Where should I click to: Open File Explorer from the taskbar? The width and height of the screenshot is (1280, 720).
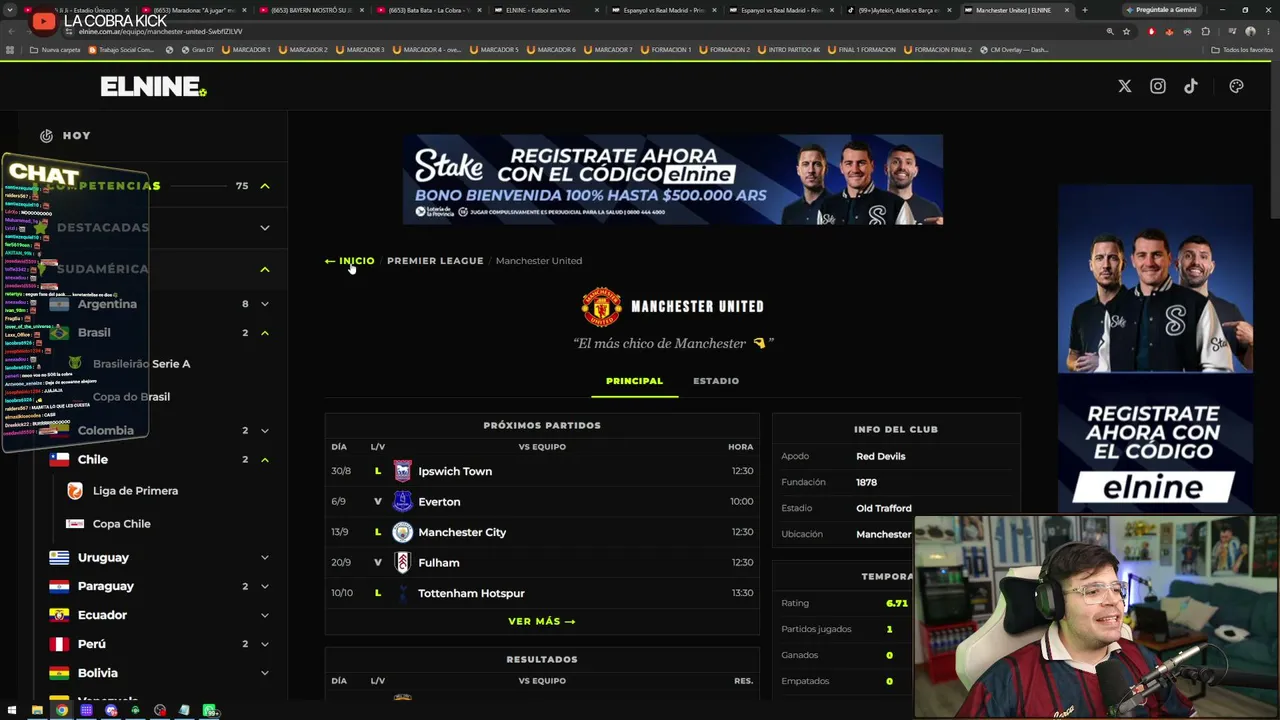37,711
